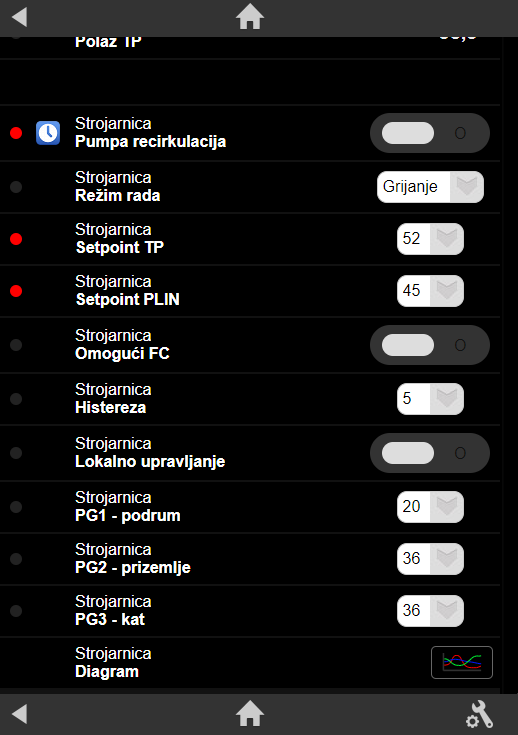Open the Strojarnica Diagram chart icon
518x735 pixels.
pyautogui.click(x=462, y=662)
